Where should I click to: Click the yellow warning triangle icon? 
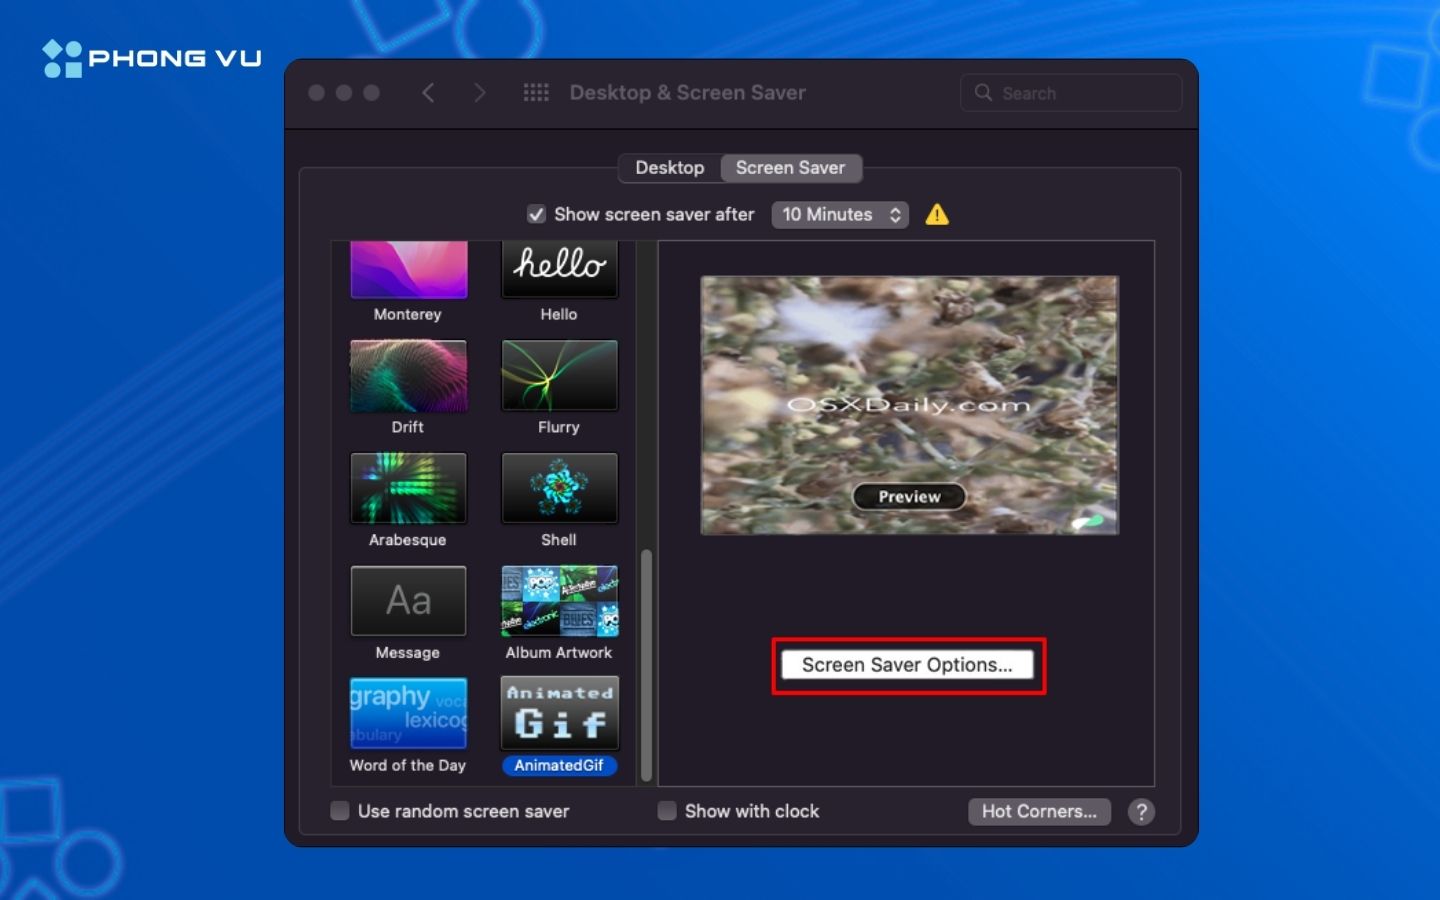937,215
